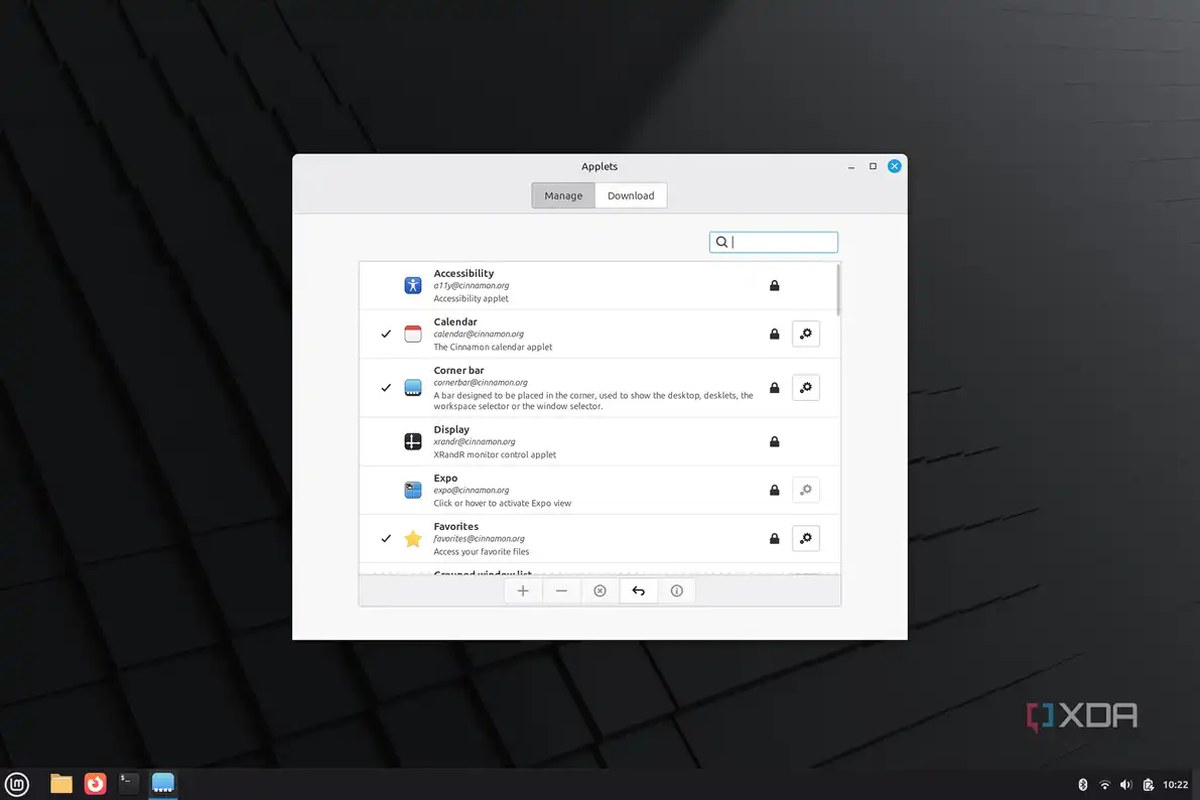Viewport: 1200px width, 800px height.
Task: Click the Corner bar applet icon
Action: click(x=413, y=387)
